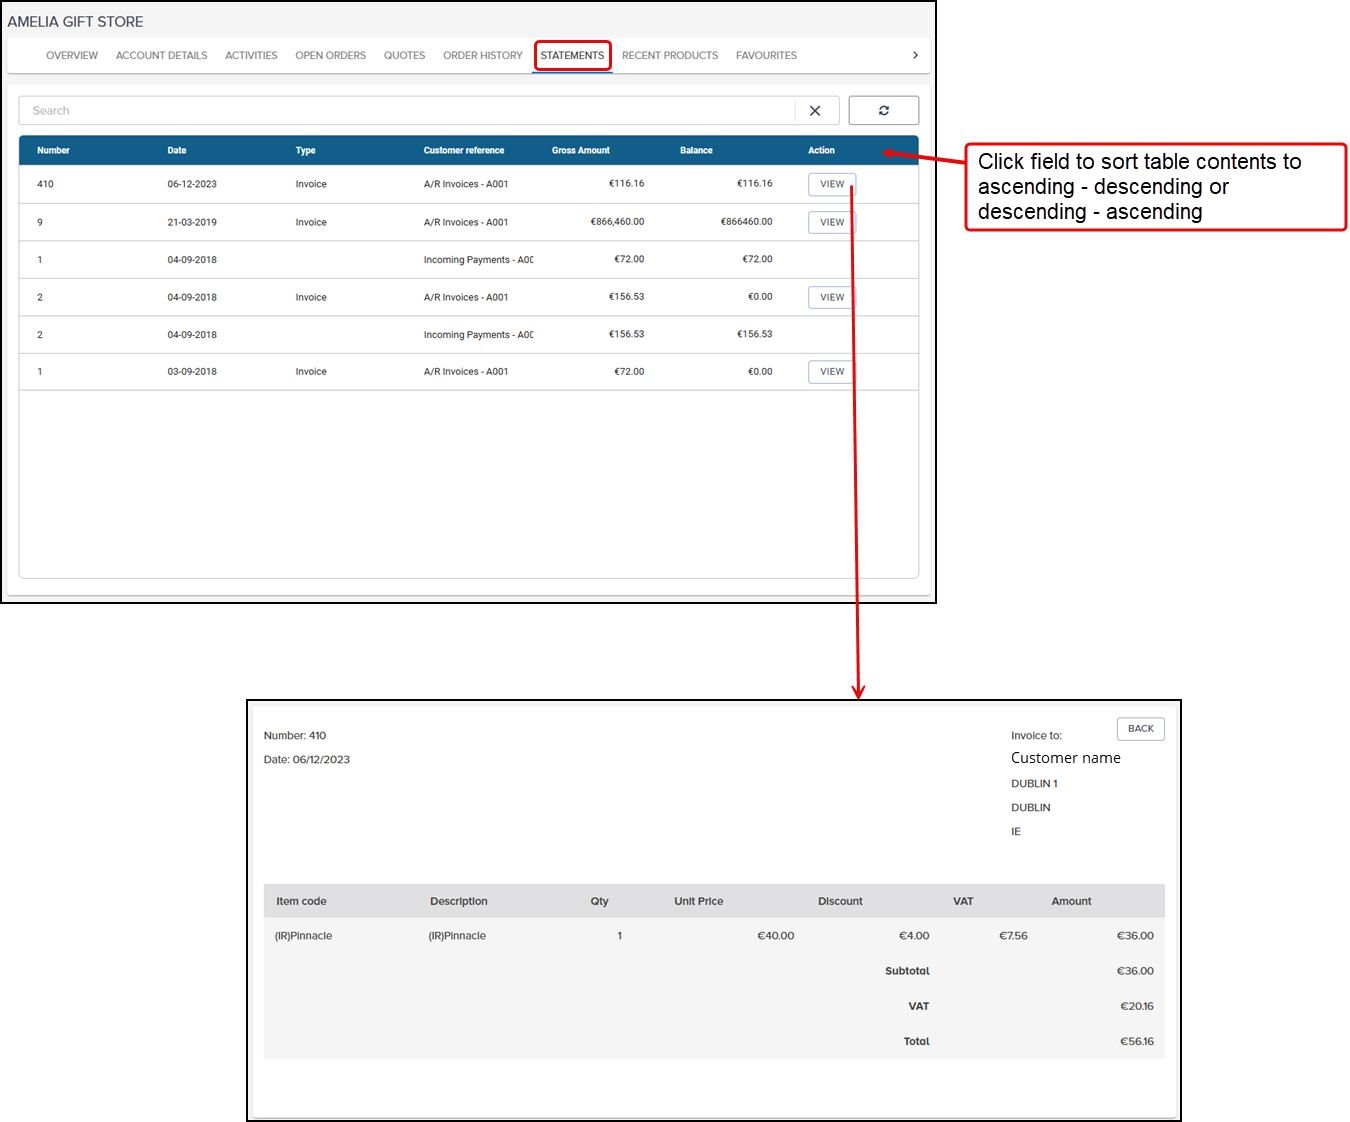Clear search with the X icon
1350x1122 pixels.
[815, 111]
